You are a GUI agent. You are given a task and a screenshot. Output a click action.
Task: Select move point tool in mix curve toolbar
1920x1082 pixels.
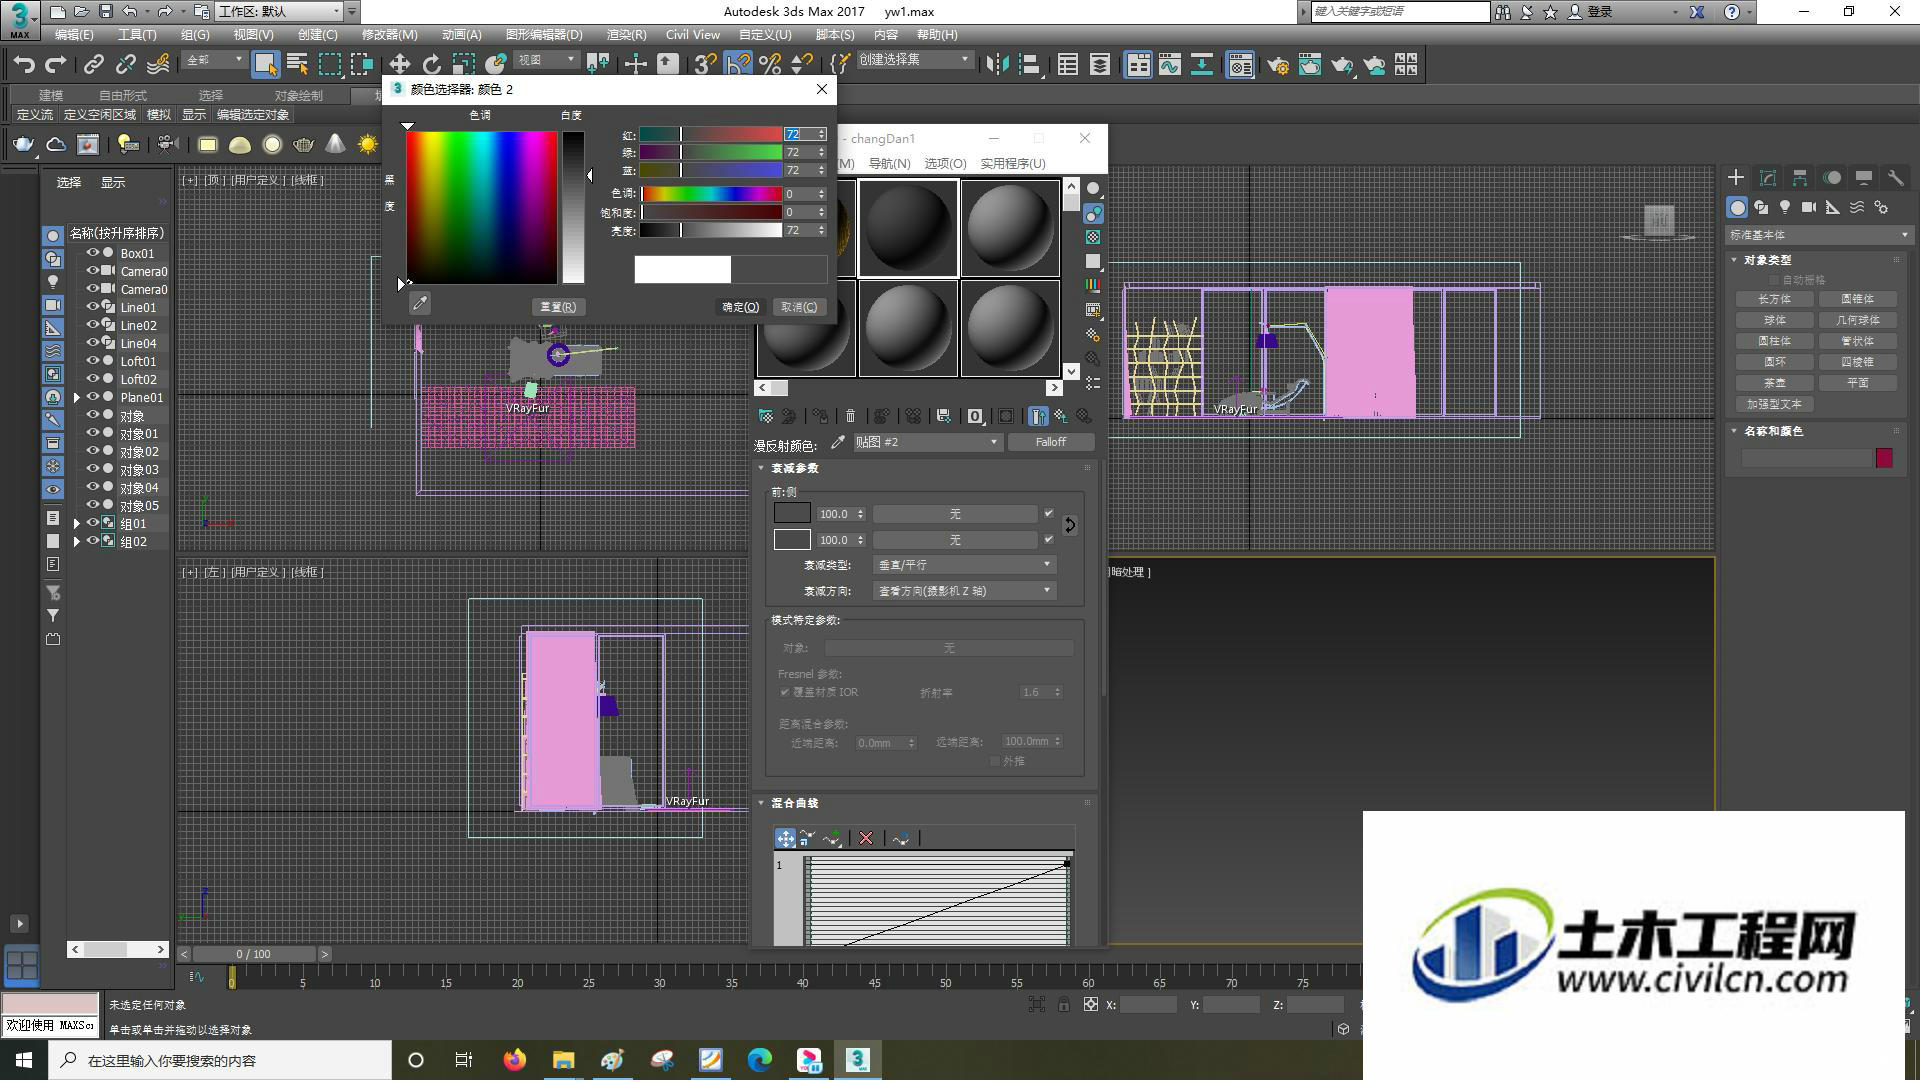786,838
